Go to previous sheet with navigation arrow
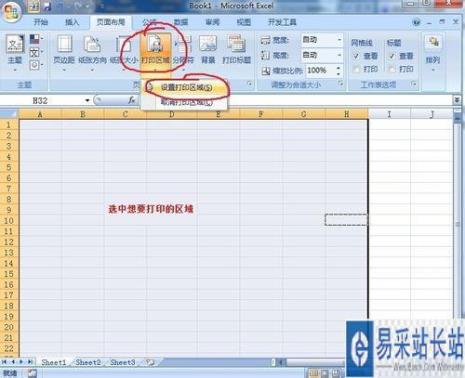Image resolution: width=465 pixels, height=378 pixels. click(13, 362)
